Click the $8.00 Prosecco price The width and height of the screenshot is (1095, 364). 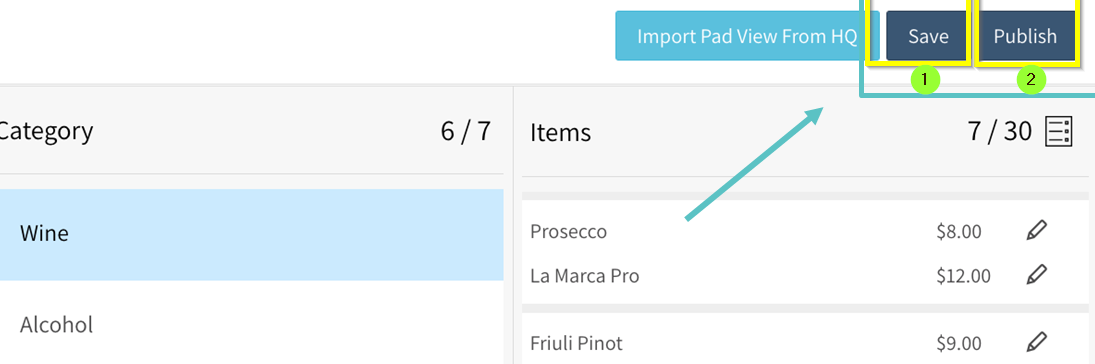pos(959,232)
